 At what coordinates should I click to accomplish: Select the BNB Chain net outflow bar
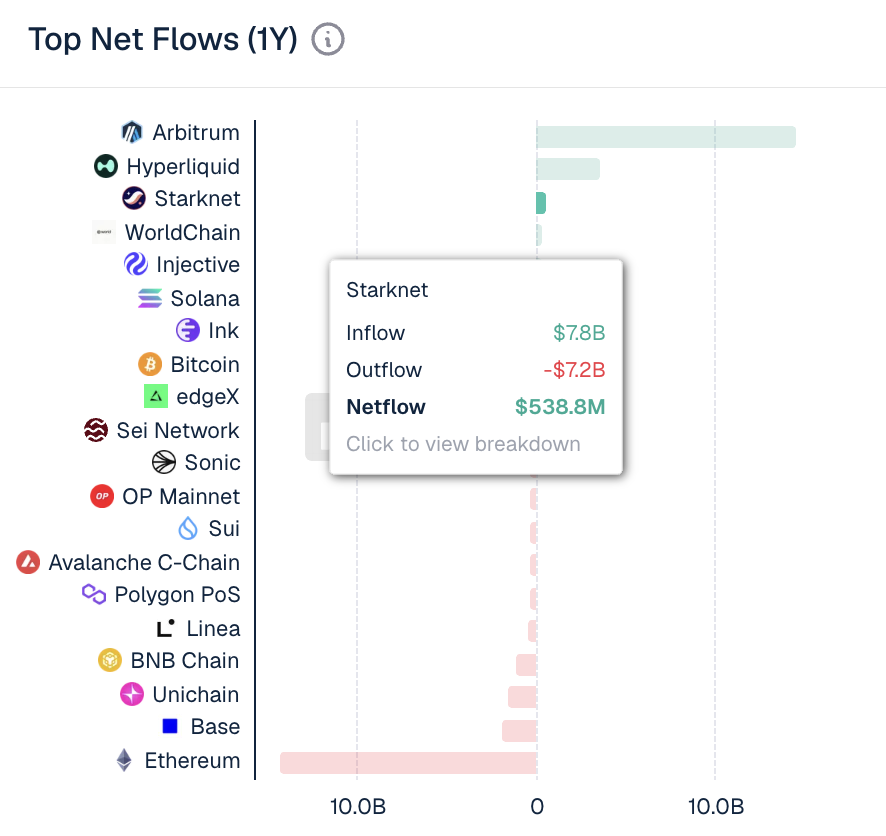(526, 665)
